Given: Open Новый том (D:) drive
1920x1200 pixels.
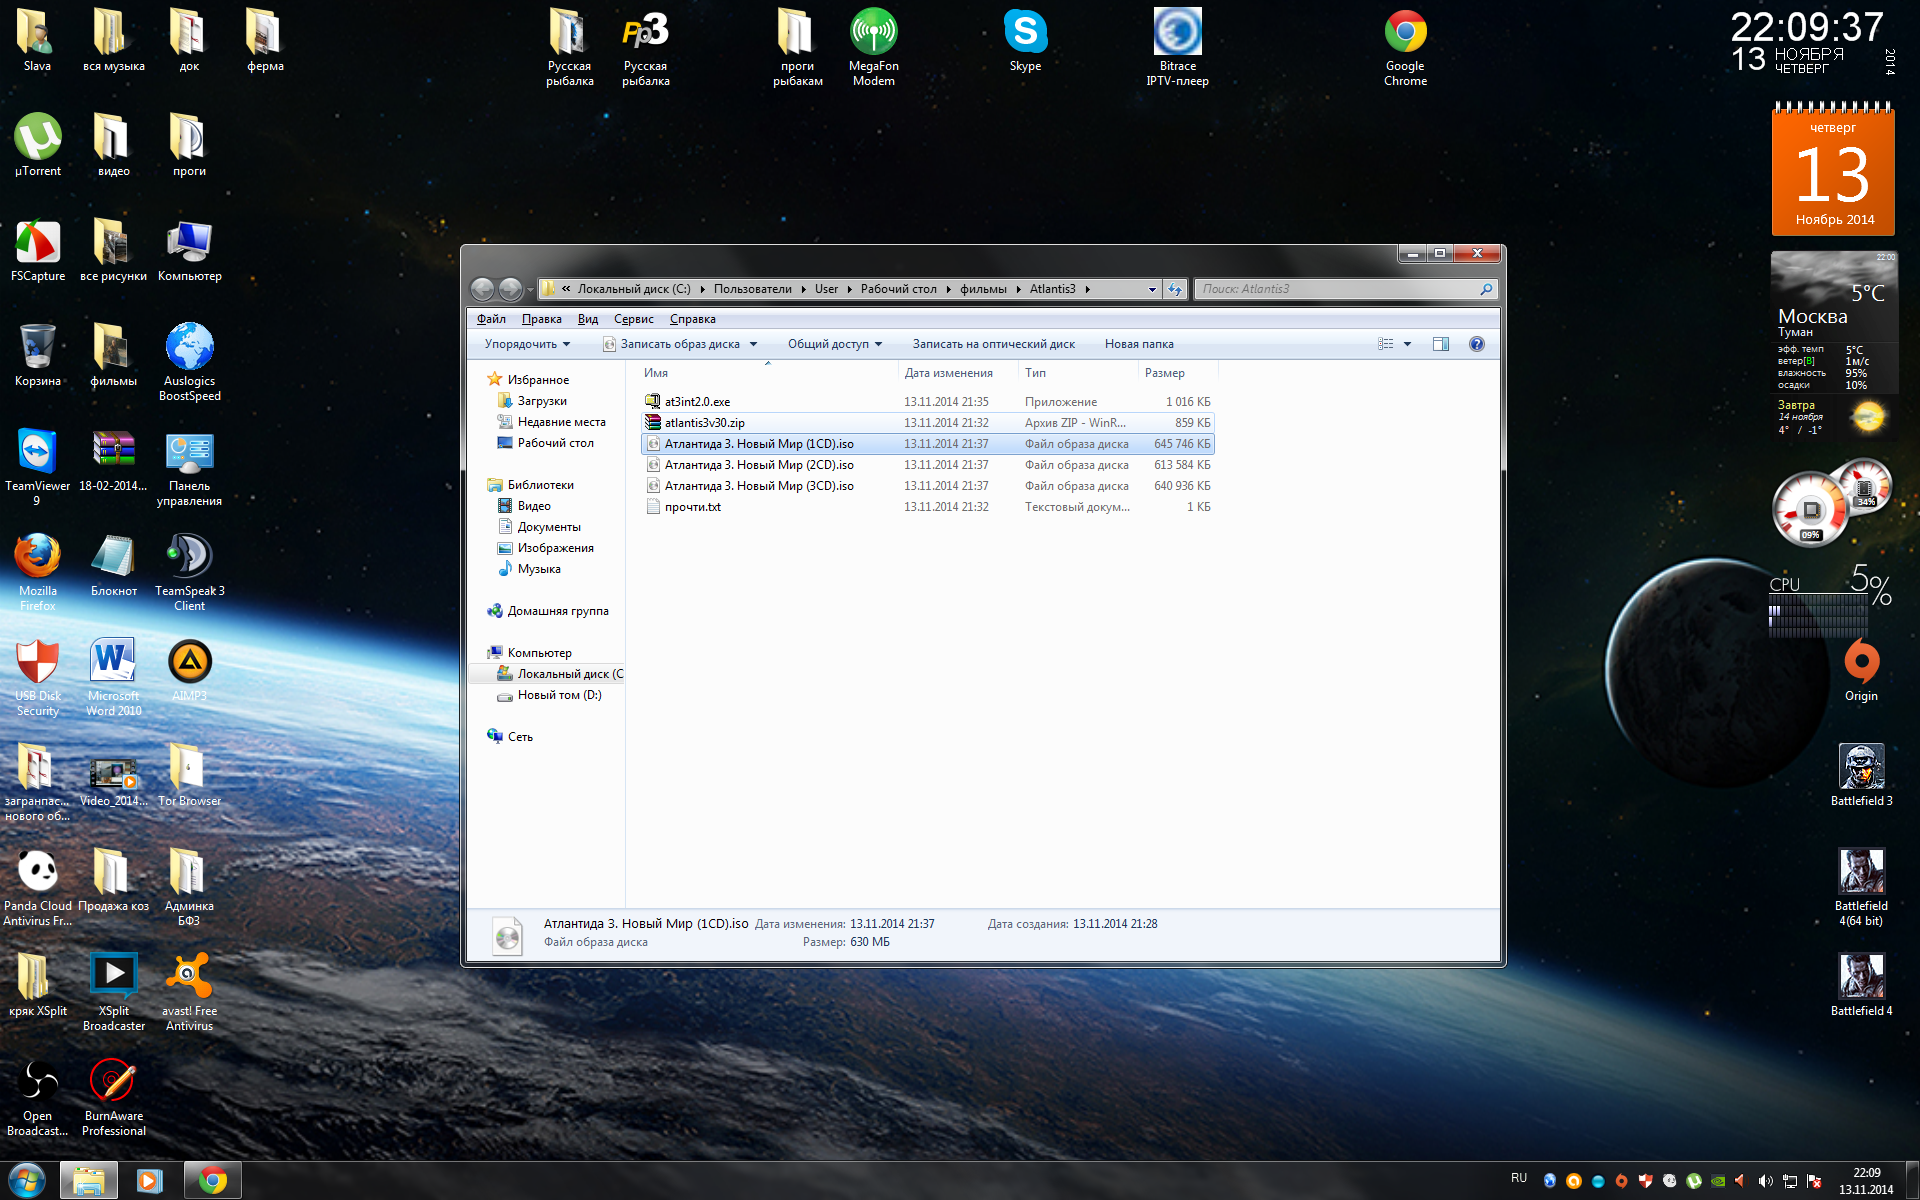Looking at the screenshot, I should pyautogui.click(x=559, y=695).
